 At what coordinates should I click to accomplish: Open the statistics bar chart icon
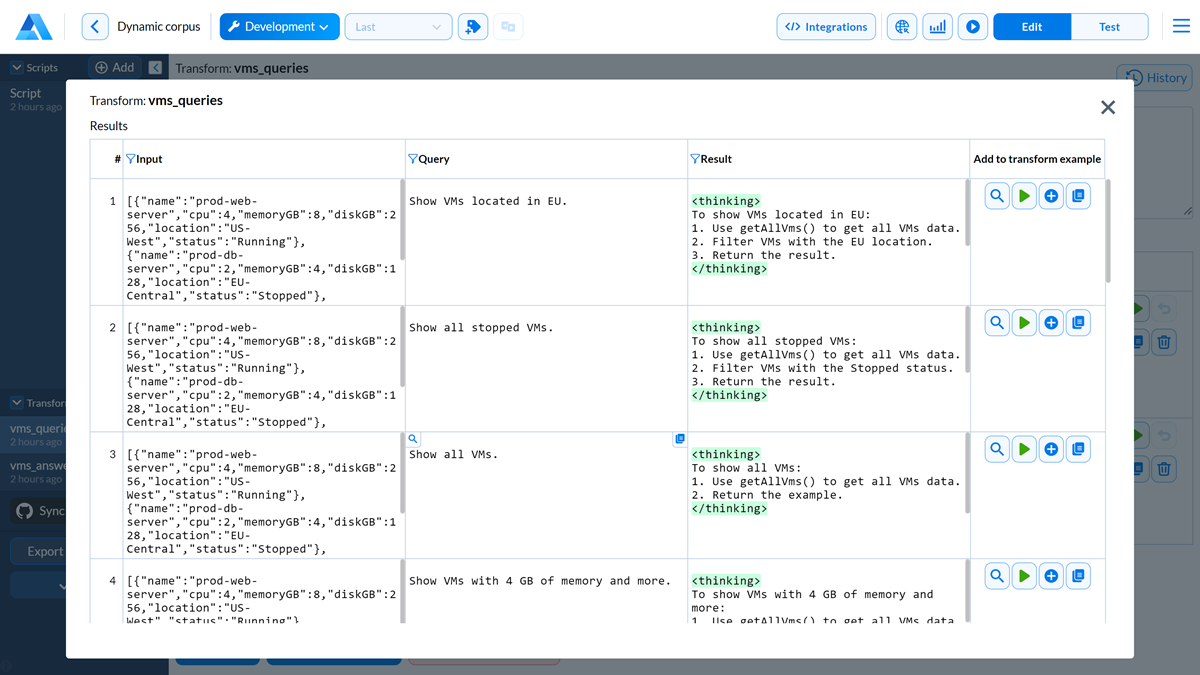click(x=937, y=27)
